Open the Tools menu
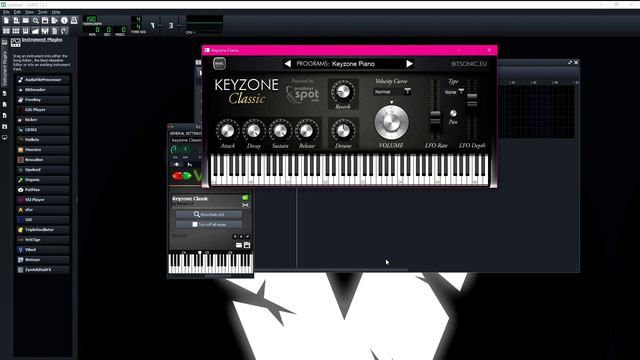Image resolution: width=640 pixels, height=360 pixels. click(x=42, y=12)
